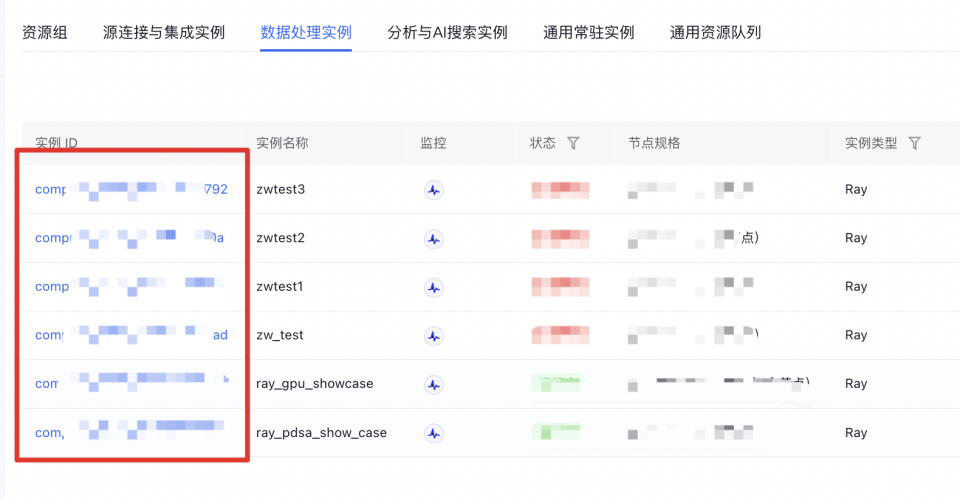Open the 状态 column filter

pyautogui.click(x=573, y=143)
